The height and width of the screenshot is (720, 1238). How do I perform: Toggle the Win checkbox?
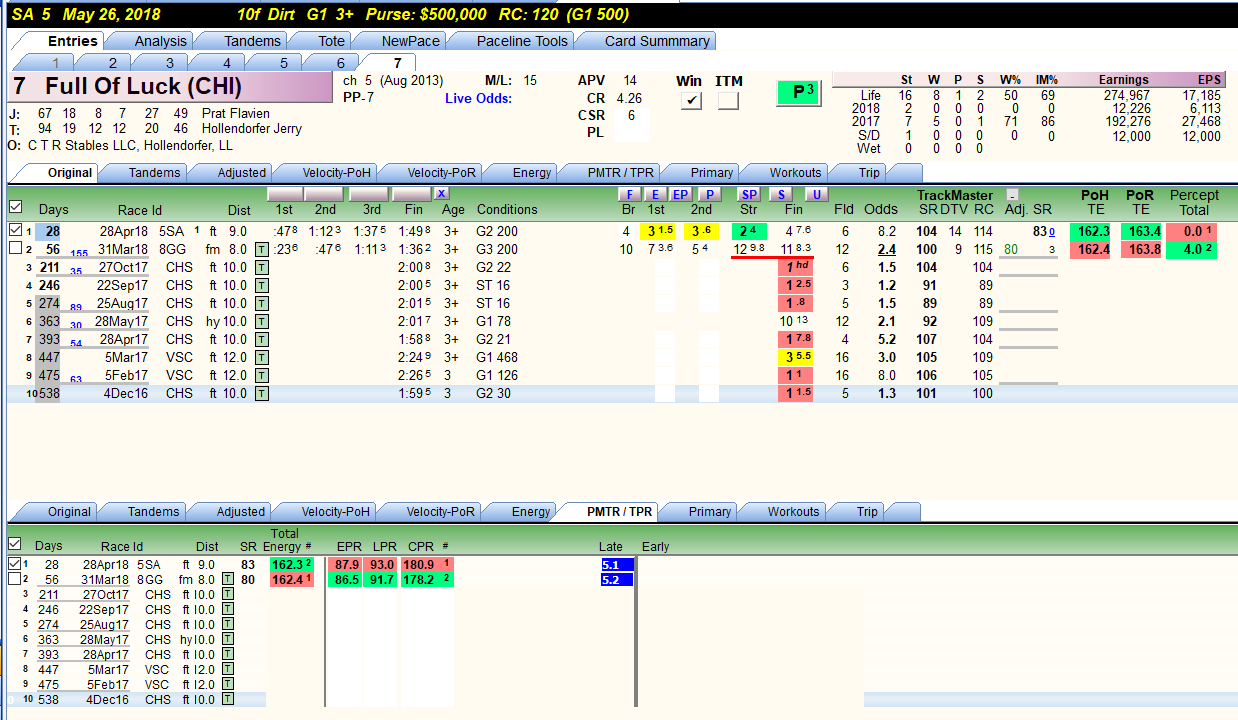click(x=691, y=100)
